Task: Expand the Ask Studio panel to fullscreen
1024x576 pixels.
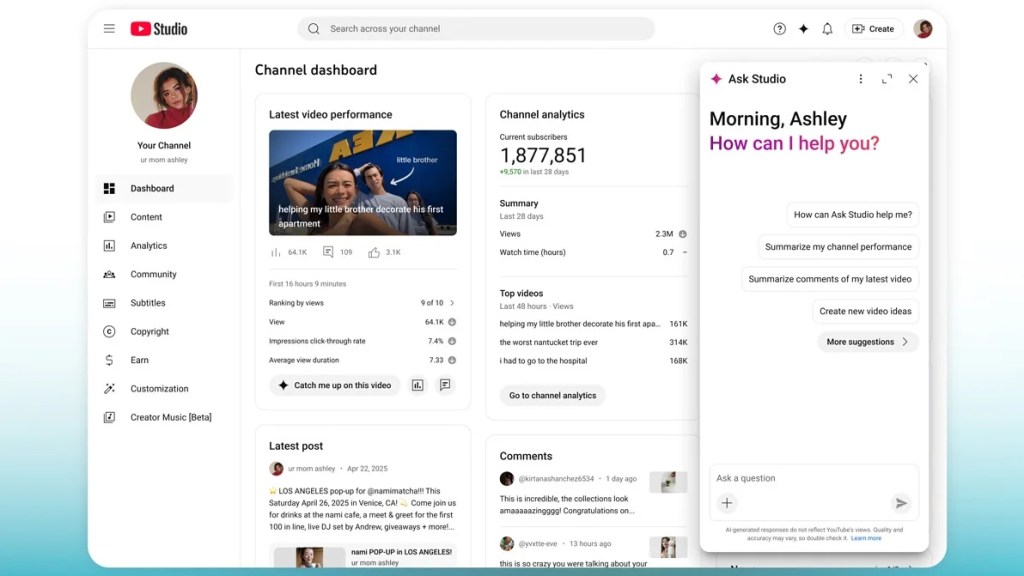Action: (887, 79)
